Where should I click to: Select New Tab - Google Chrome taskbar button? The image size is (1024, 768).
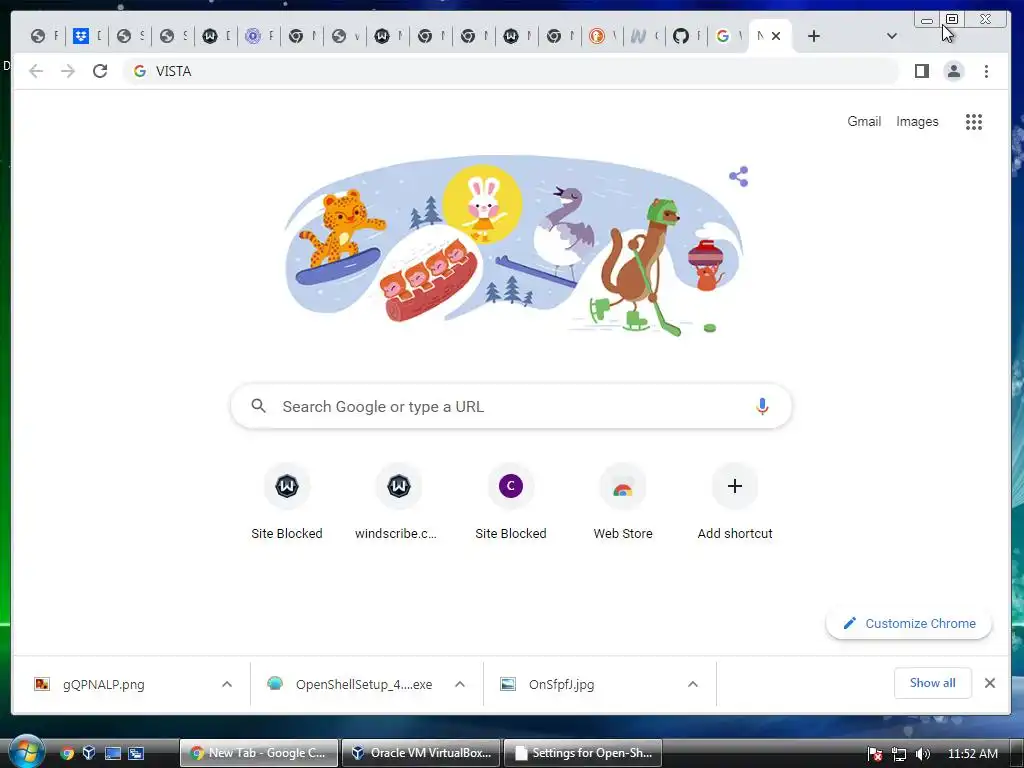[259, 753]
